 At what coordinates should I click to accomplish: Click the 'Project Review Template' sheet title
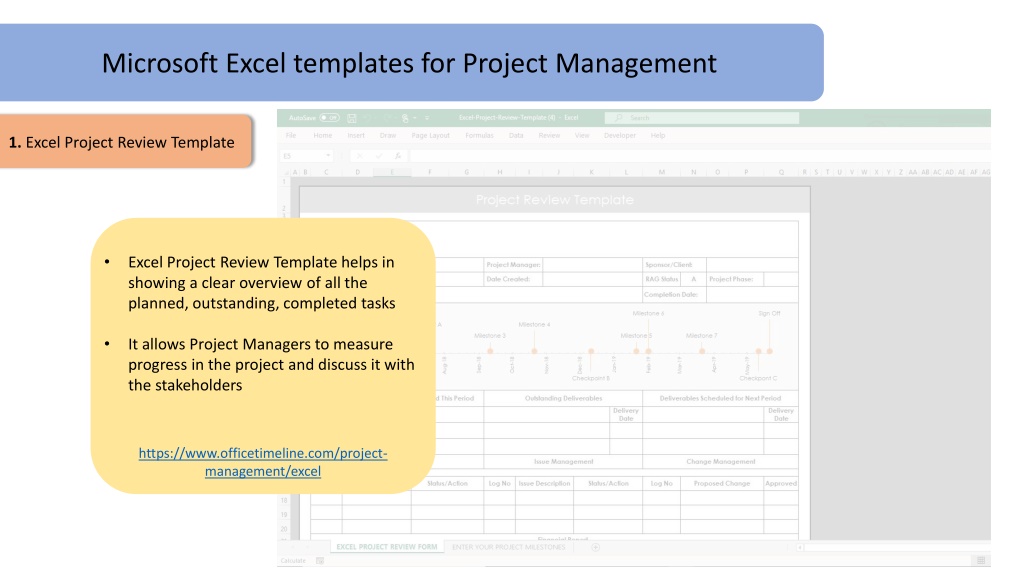click(x=554, y=200)
